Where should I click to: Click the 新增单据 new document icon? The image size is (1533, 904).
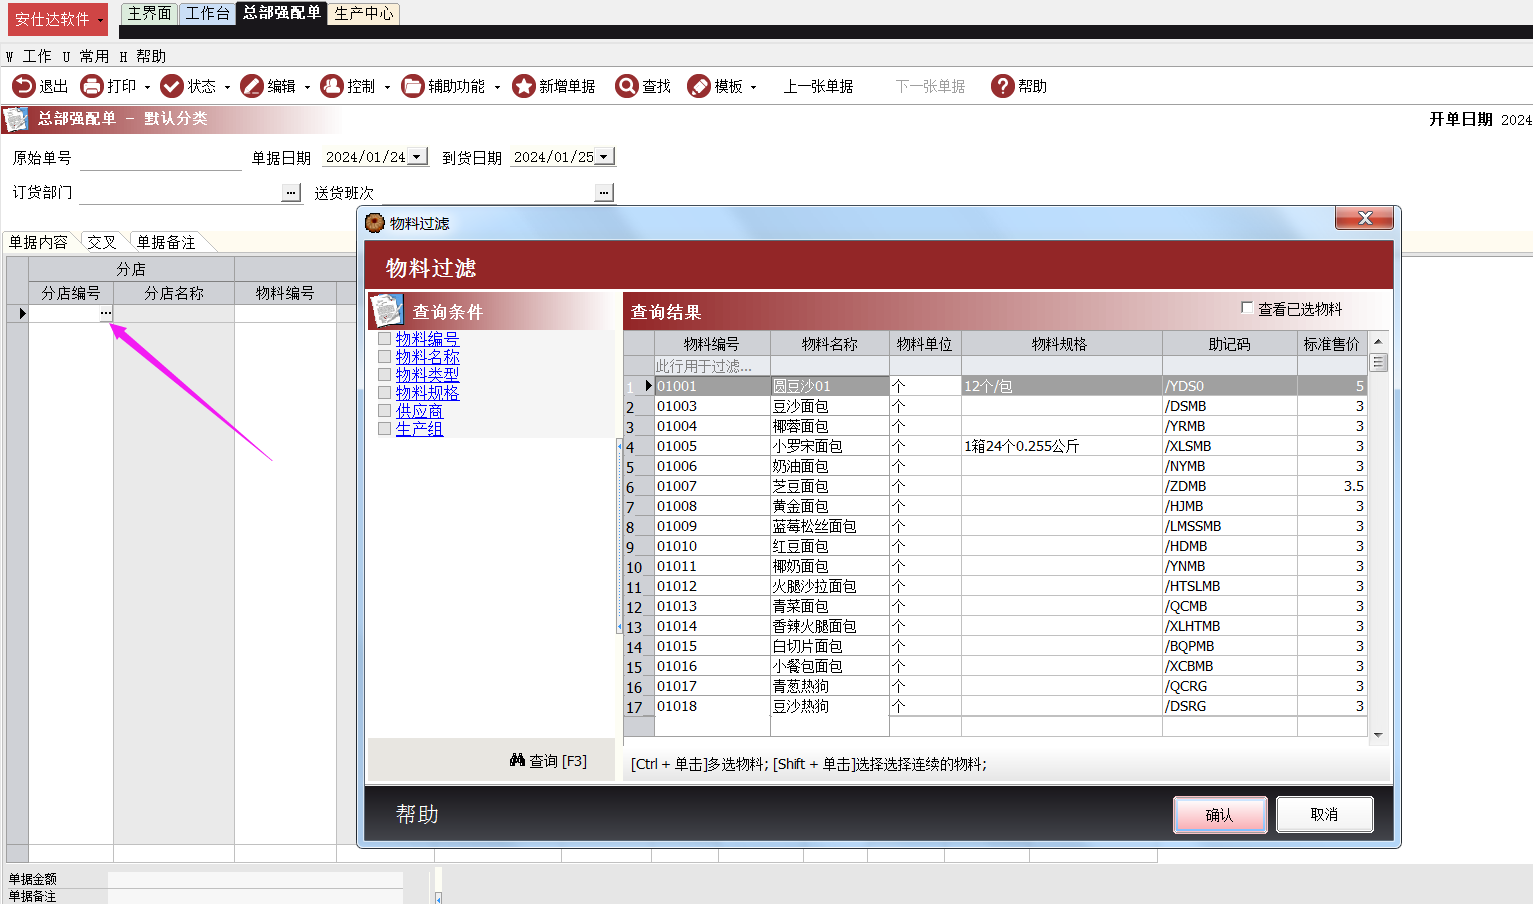(523, 86)
